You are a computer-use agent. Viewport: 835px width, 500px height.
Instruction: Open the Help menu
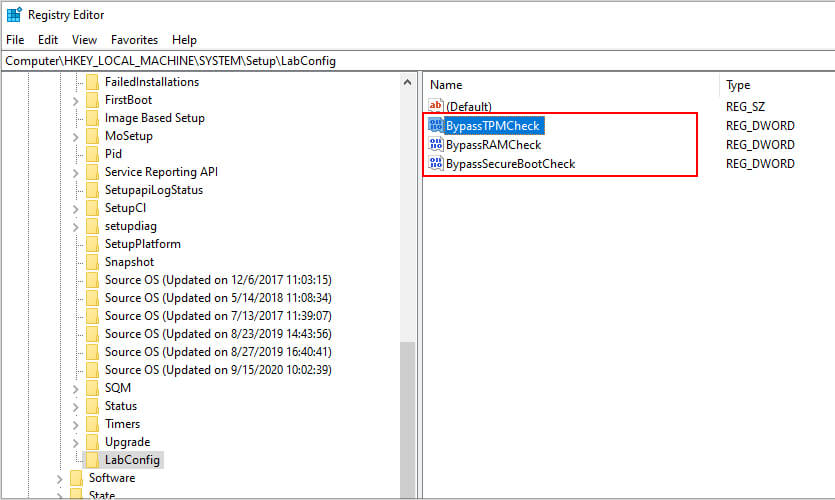point(184,40)
